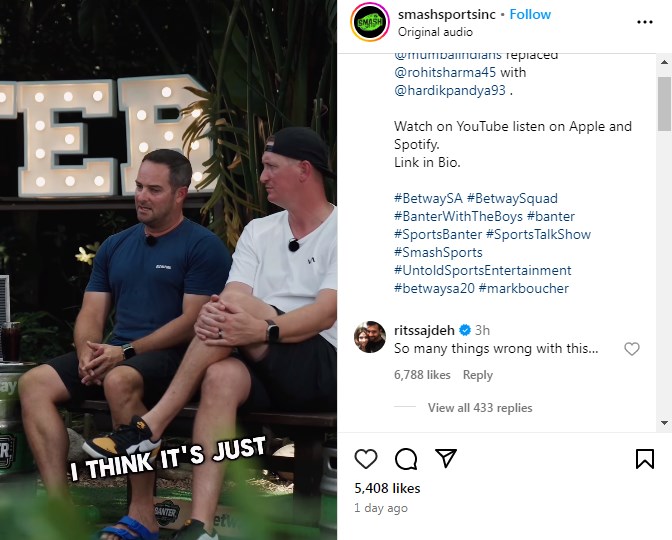Save post with bookmark icon
The height and width of the screenshot is (540, 672).
(x=645, y=459)
